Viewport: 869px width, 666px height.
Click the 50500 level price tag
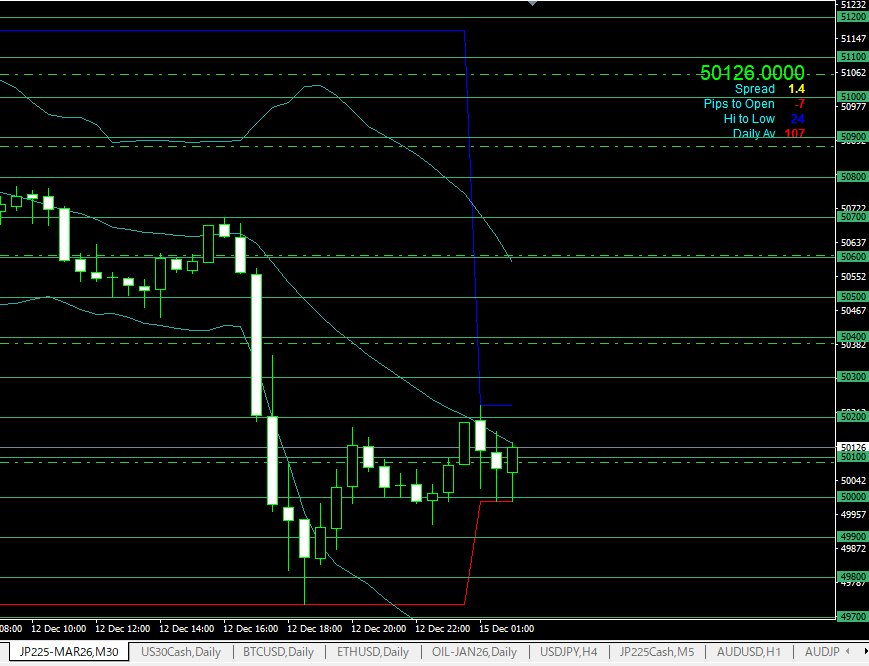tap(853, 297)
